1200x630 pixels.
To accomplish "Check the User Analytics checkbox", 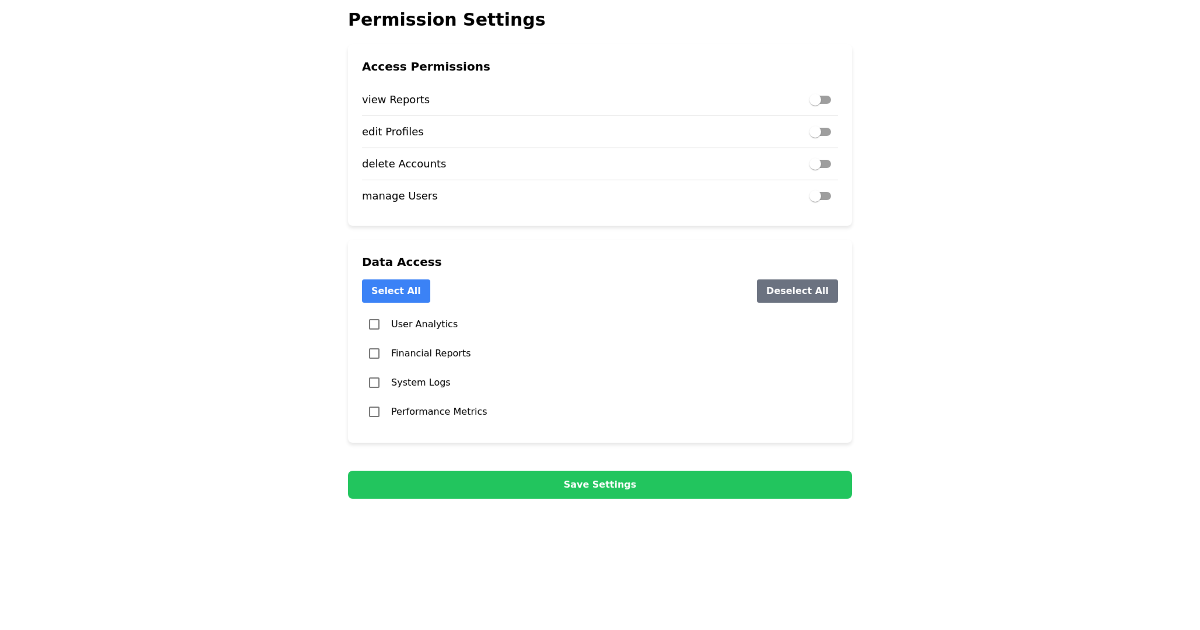I will pyautogui.click(x=374, y=324).
